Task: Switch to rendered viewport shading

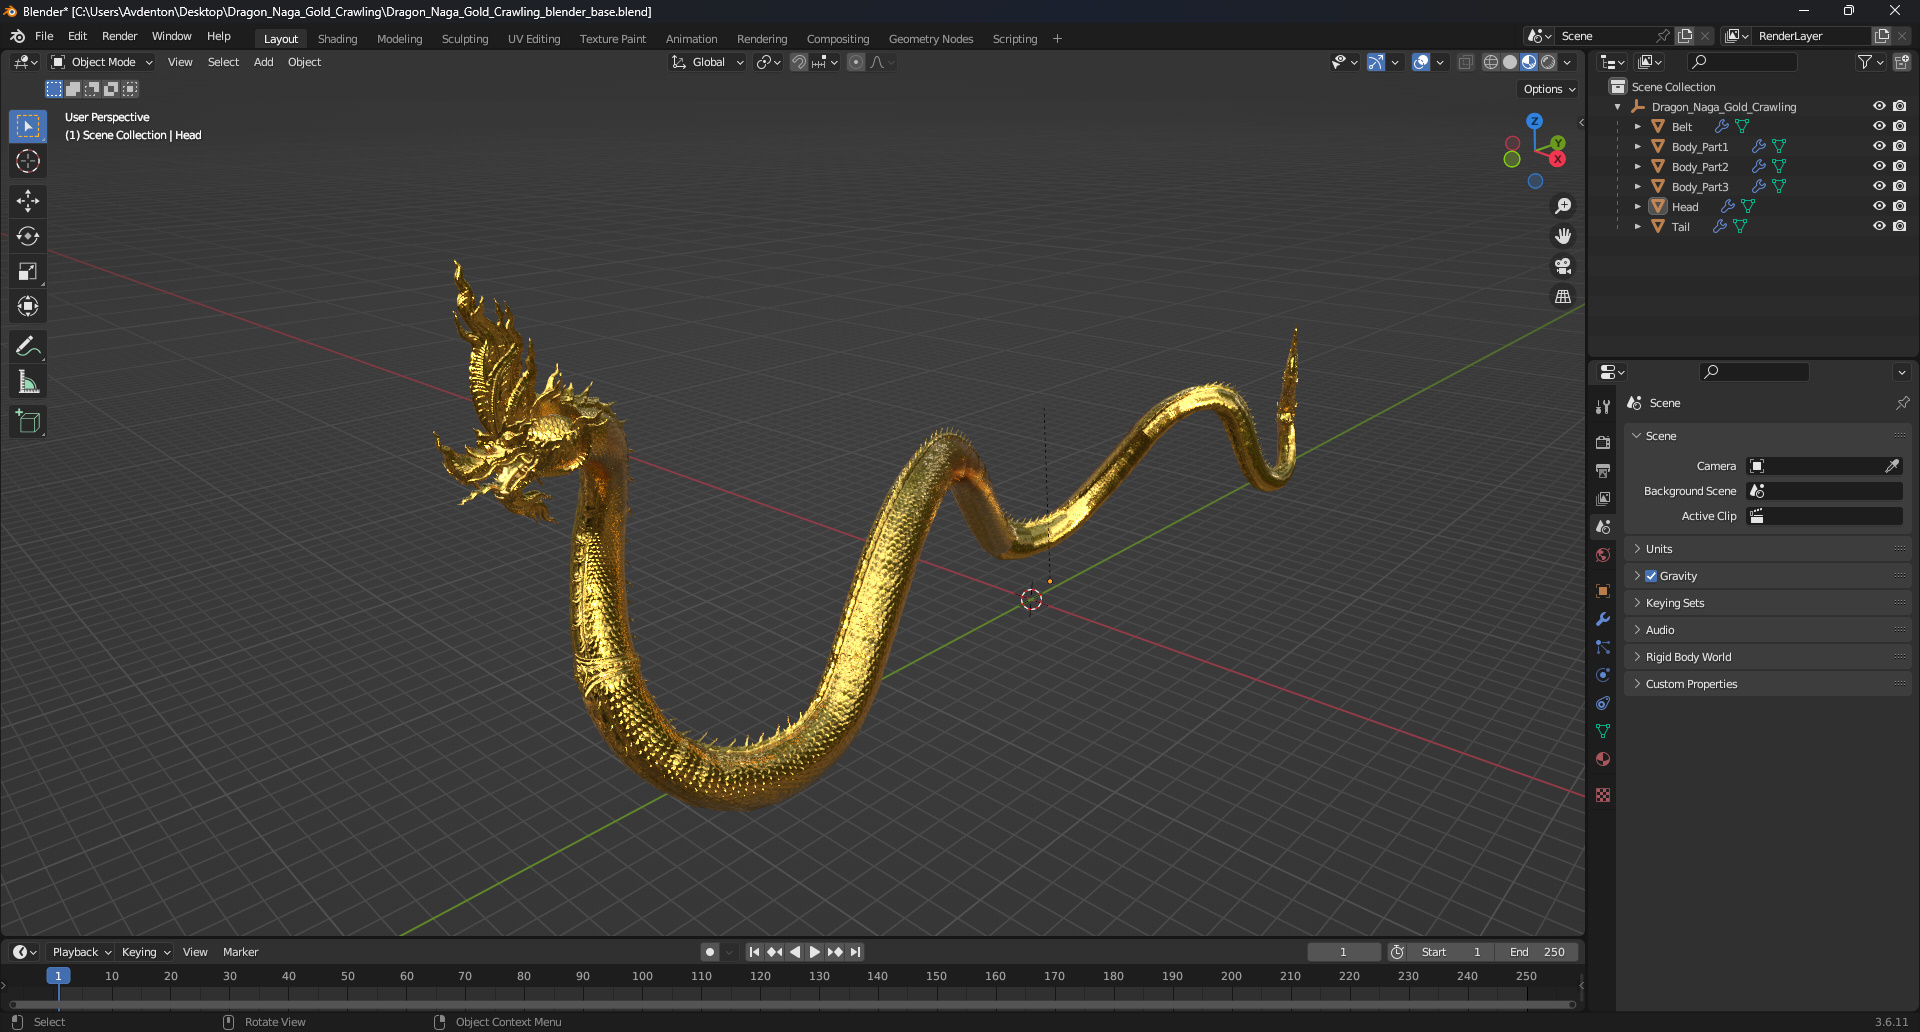Action: [x=1548, y=62]
